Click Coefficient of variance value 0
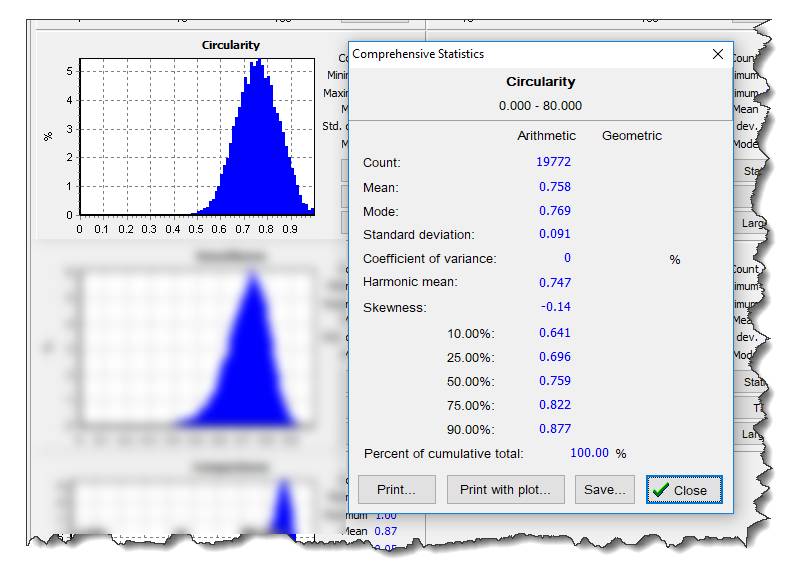Viewport: 791px width, 570px height. pyautogui.click(x=568, y=258)
